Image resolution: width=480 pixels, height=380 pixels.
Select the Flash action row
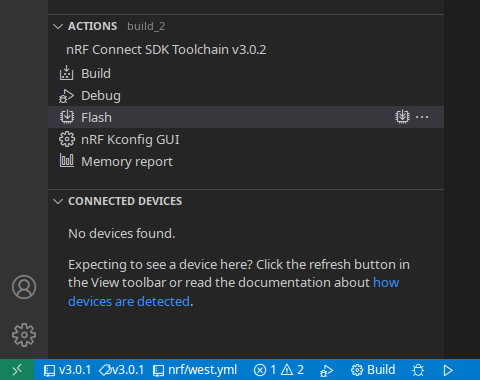pyautogui.click(x=246, y=117)
